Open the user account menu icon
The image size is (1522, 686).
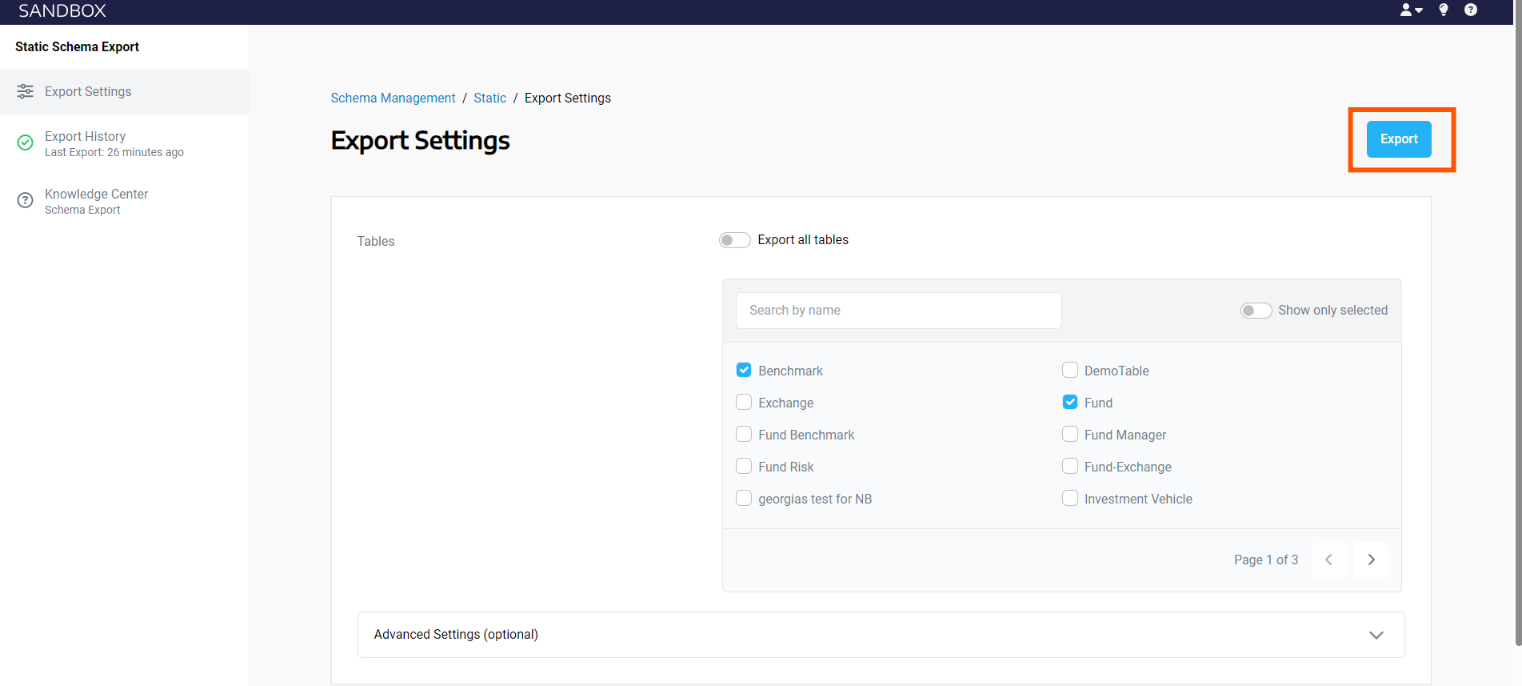click(x=1407, y=10)
